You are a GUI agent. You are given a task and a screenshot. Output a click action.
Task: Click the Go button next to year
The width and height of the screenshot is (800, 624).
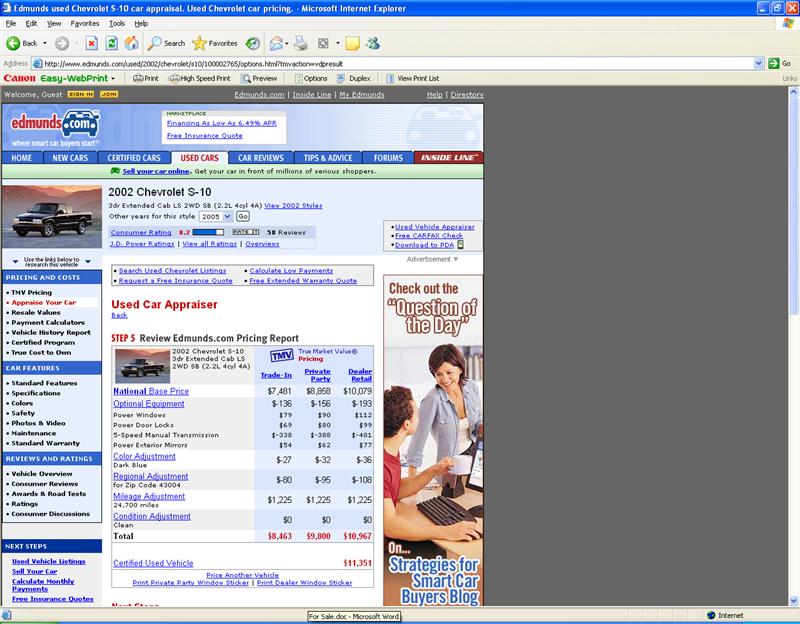pos(243,216)
